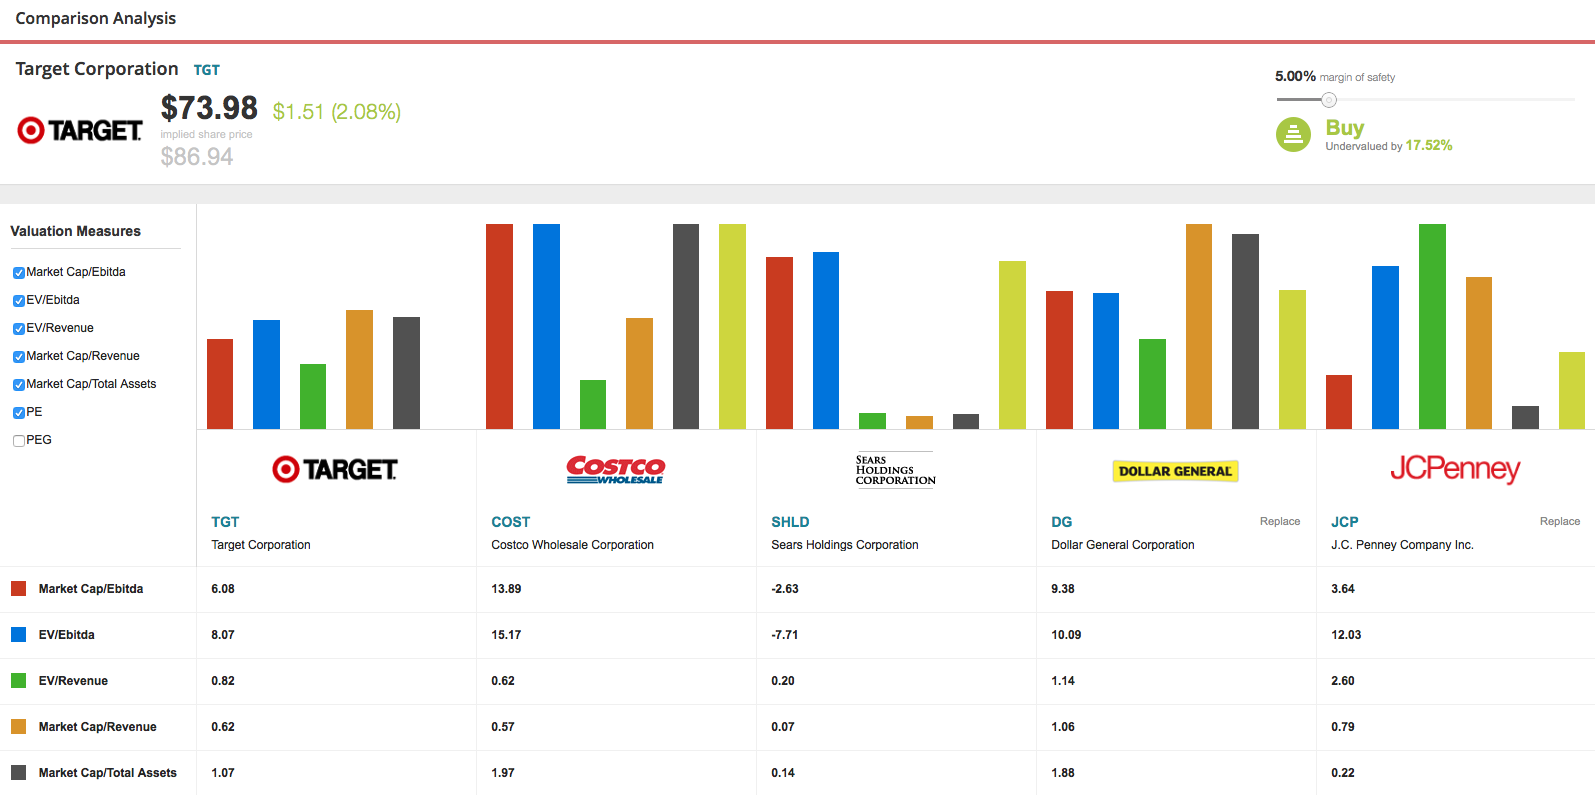Click the blue EV/Ebitda legend swatch
Image resolution: width=1595 pixels, height=795 pixels.
[x=18, y=634]
